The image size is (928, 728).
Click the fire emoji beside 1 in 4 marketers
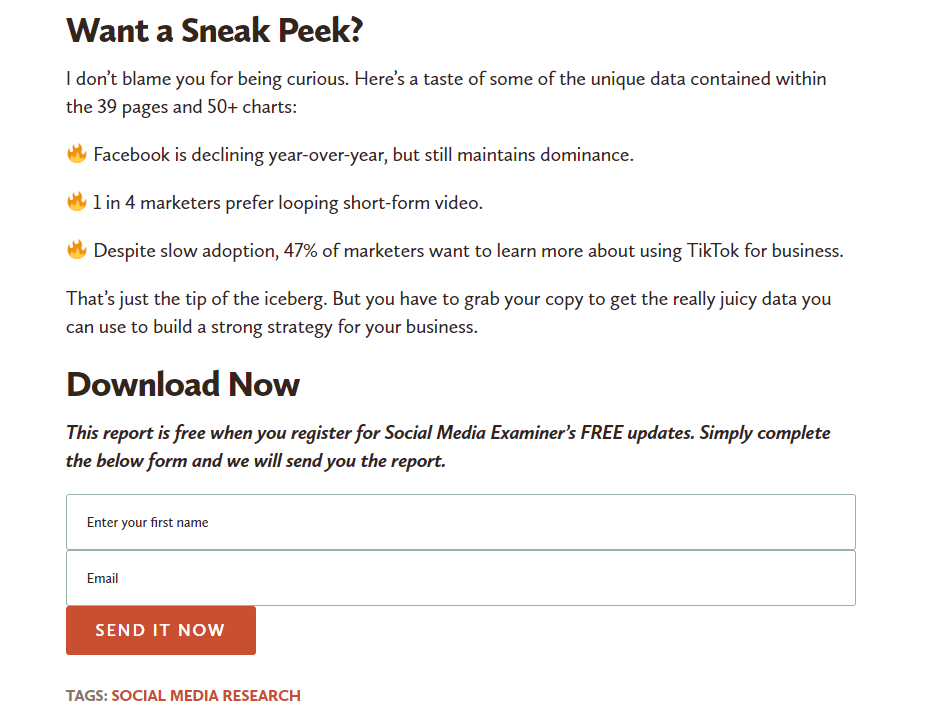pos(77,202)
